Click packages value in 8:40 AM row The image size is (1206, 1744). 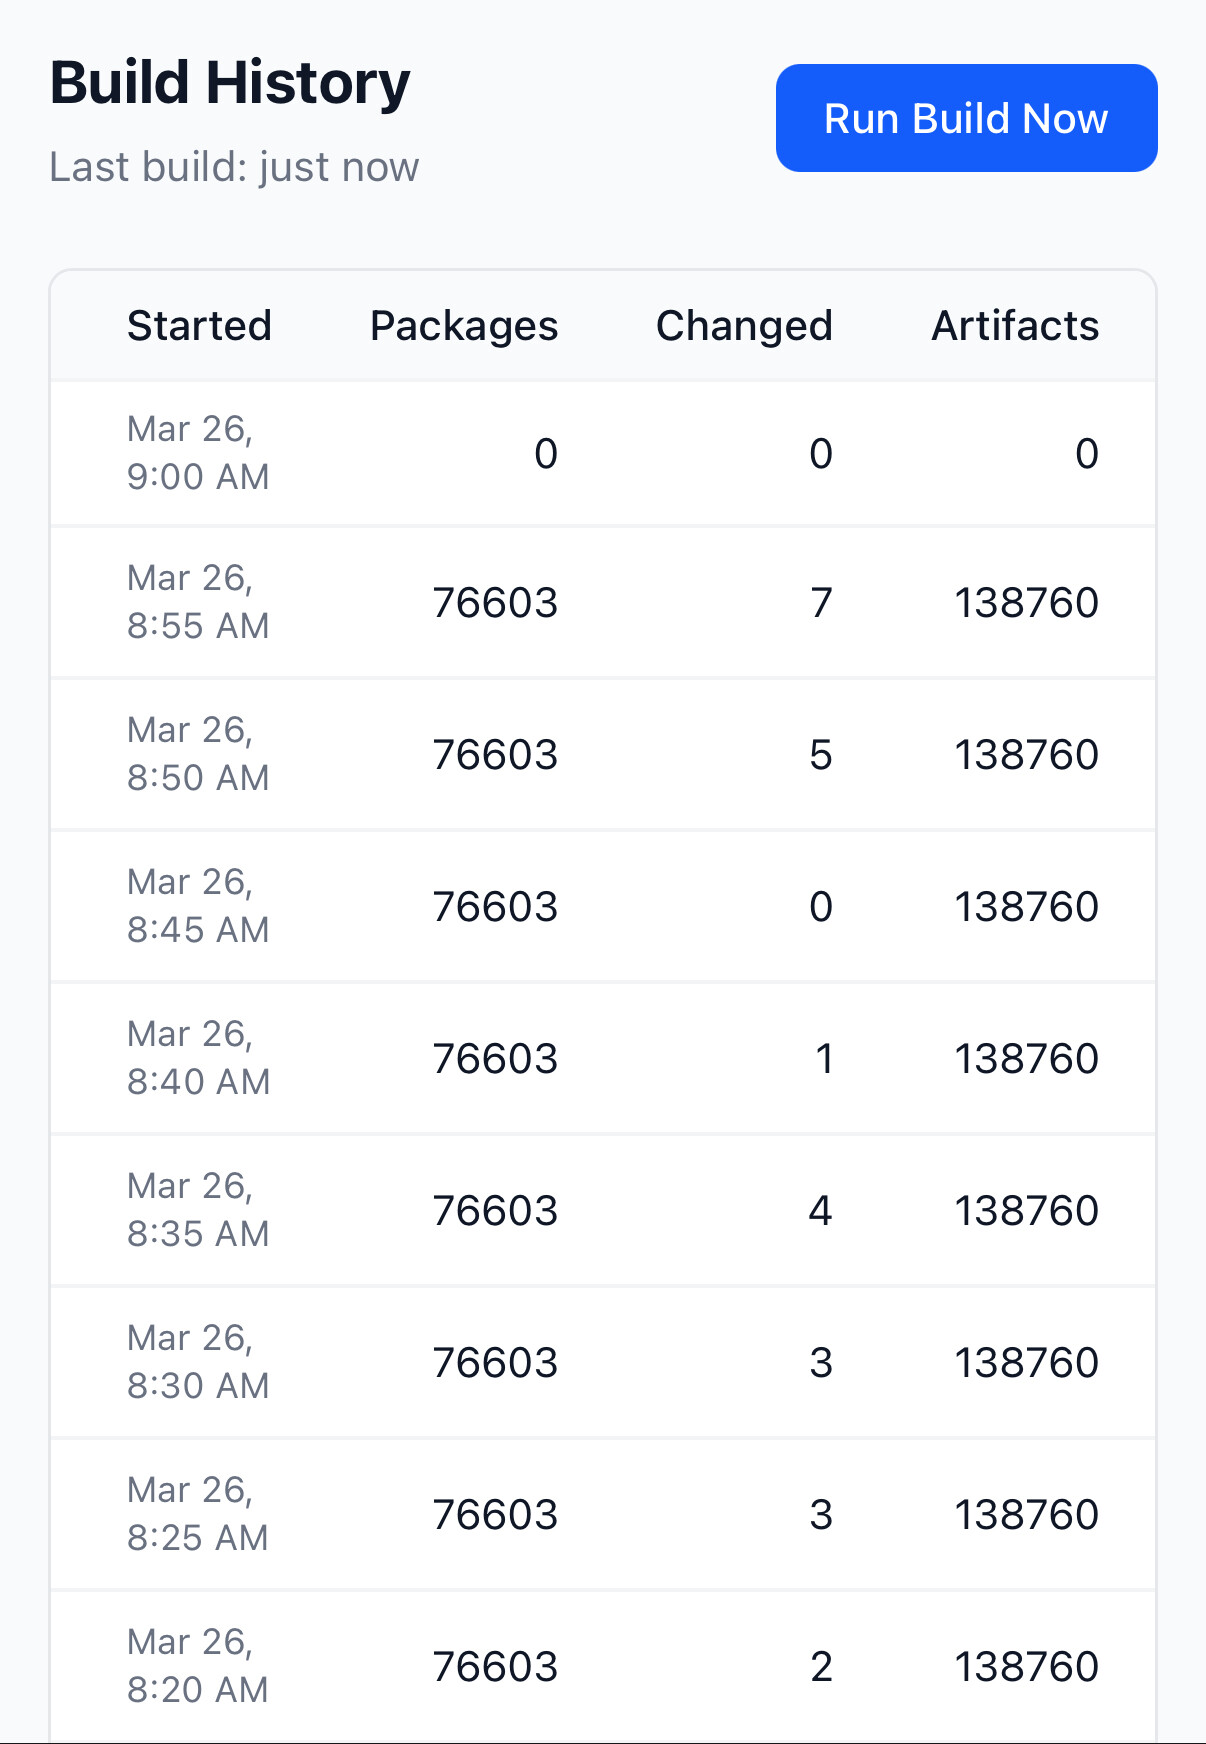495,1059
